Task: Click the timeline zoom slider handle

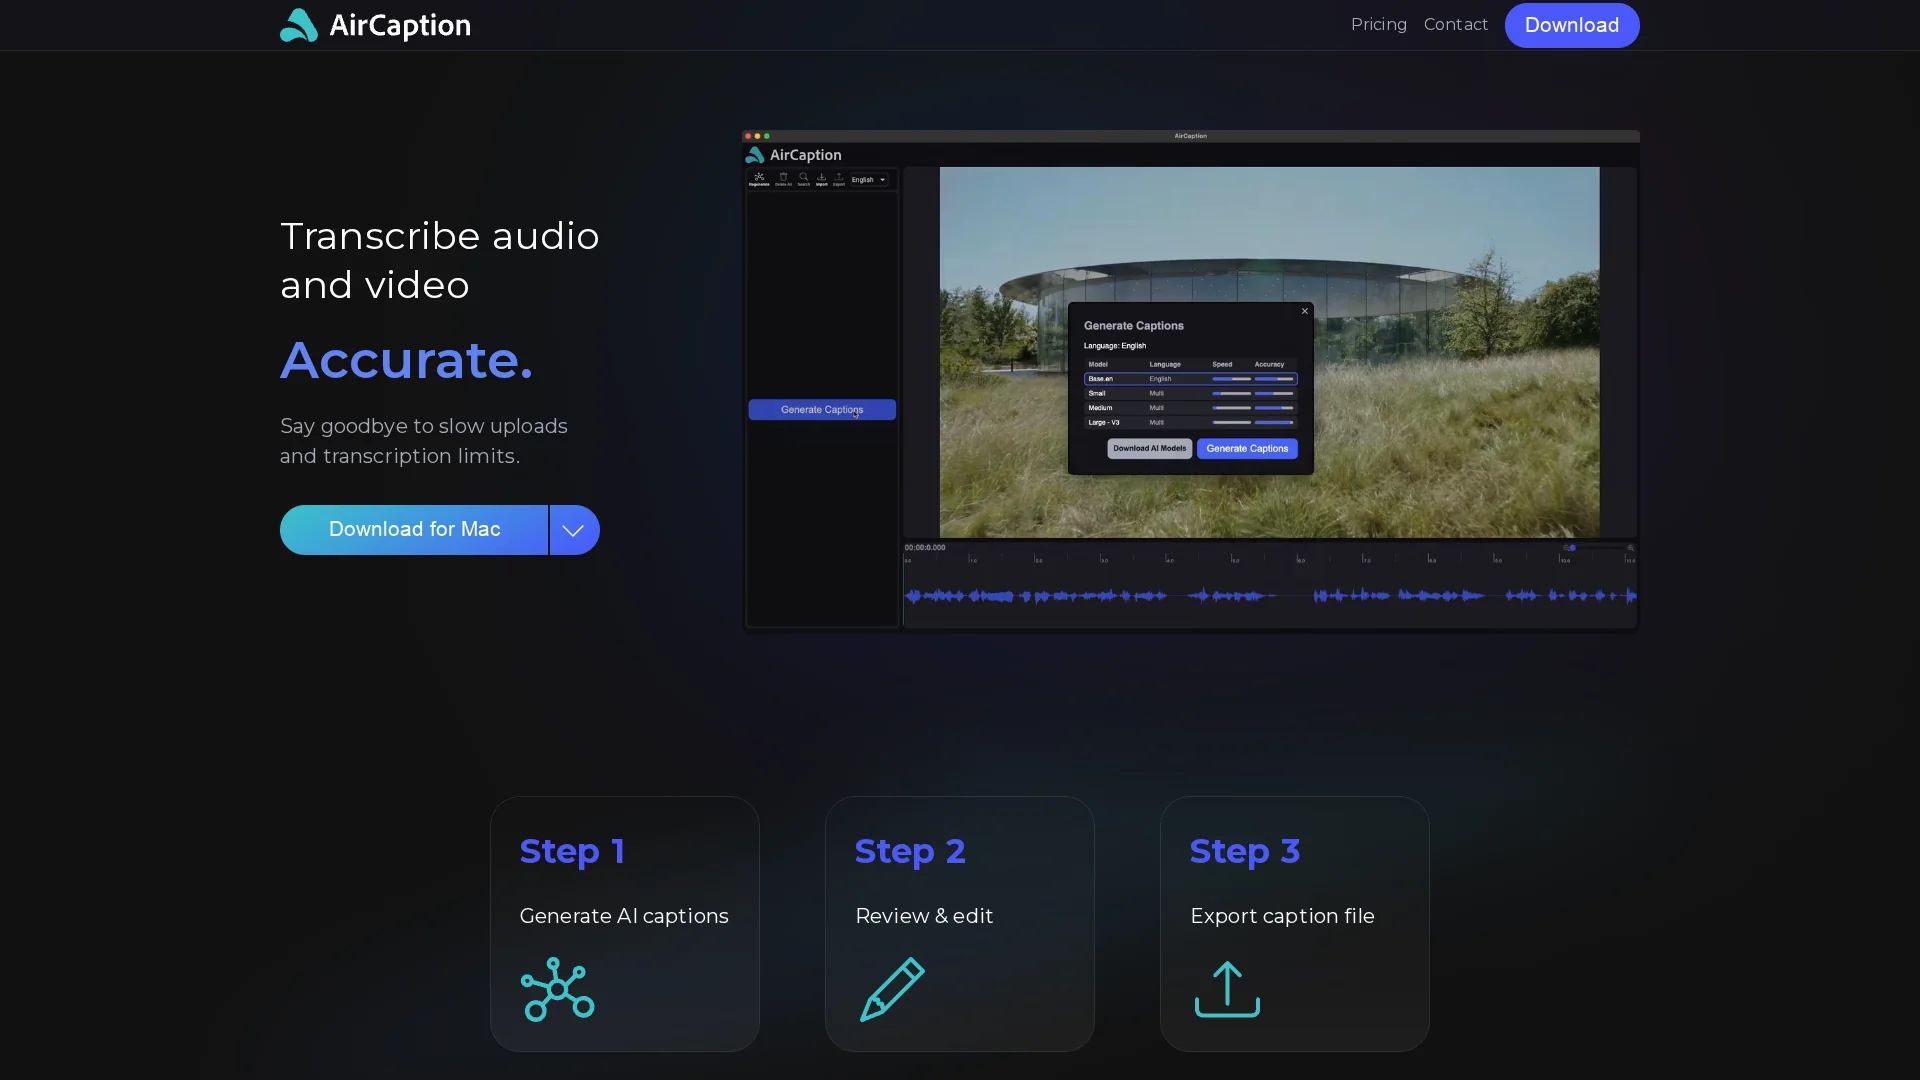Action: pos(1573,548)
